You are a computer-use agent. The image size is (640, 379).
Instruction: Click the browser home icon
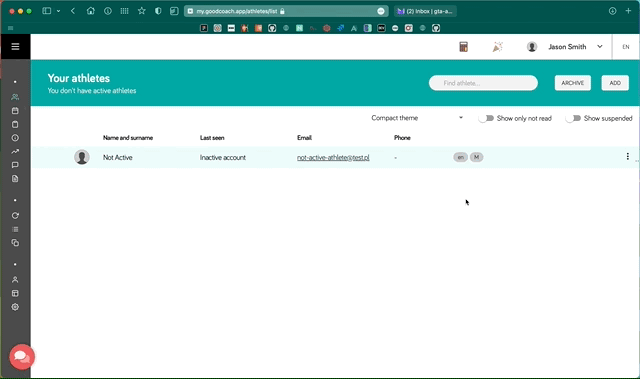(x=91, y=11)
